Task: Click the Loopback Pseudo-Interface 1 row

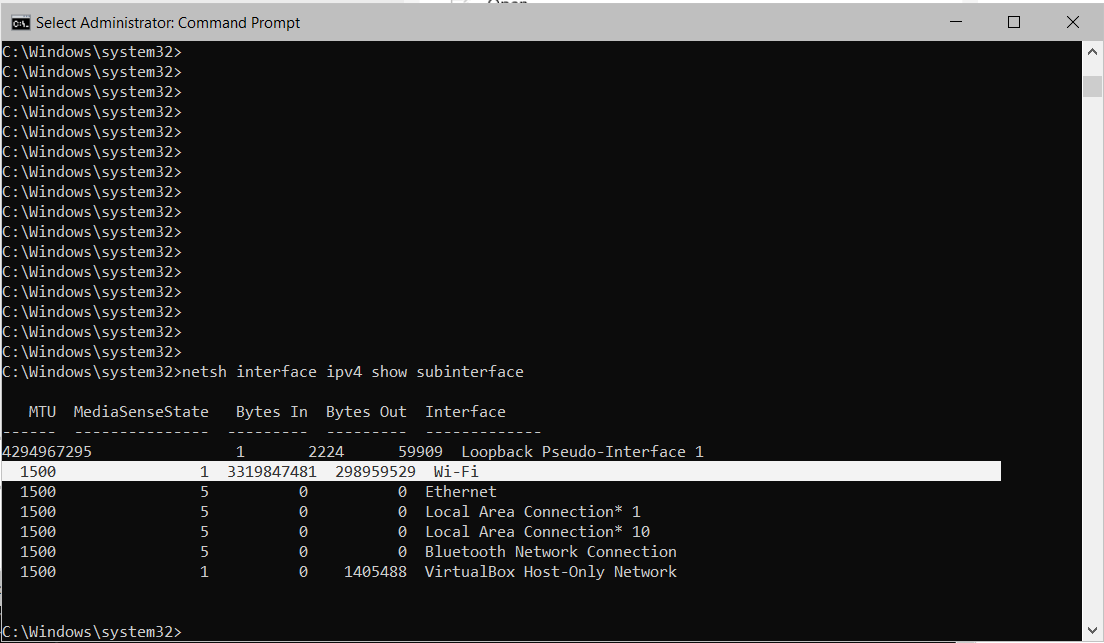Action: (x=353, y=451)
